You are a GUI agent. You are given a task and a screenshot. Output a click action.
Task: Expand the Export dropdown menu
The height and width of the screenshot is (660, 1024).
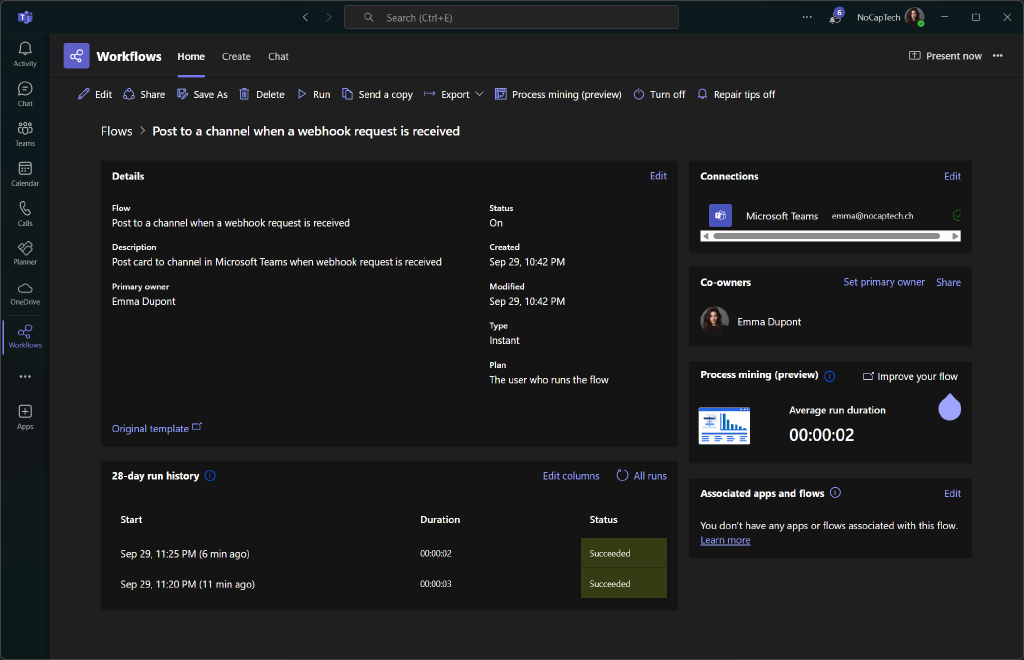pos(454,94)
